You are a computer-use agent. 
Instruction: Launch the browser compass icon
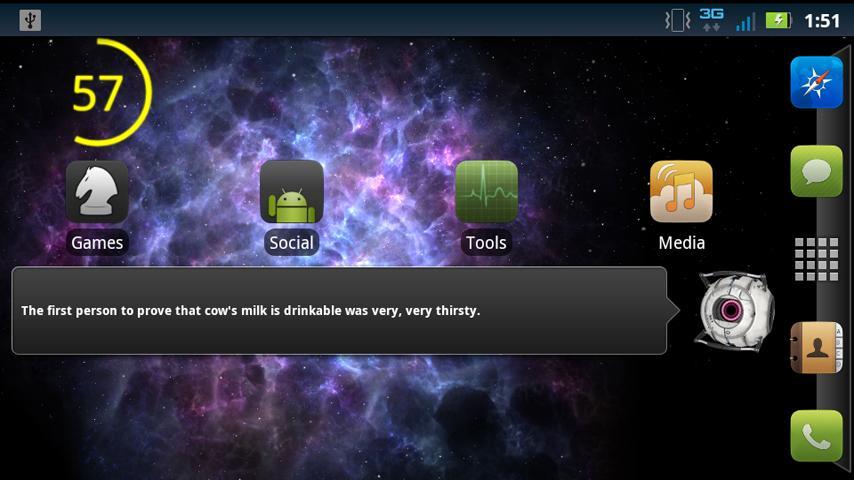(816, 83)
